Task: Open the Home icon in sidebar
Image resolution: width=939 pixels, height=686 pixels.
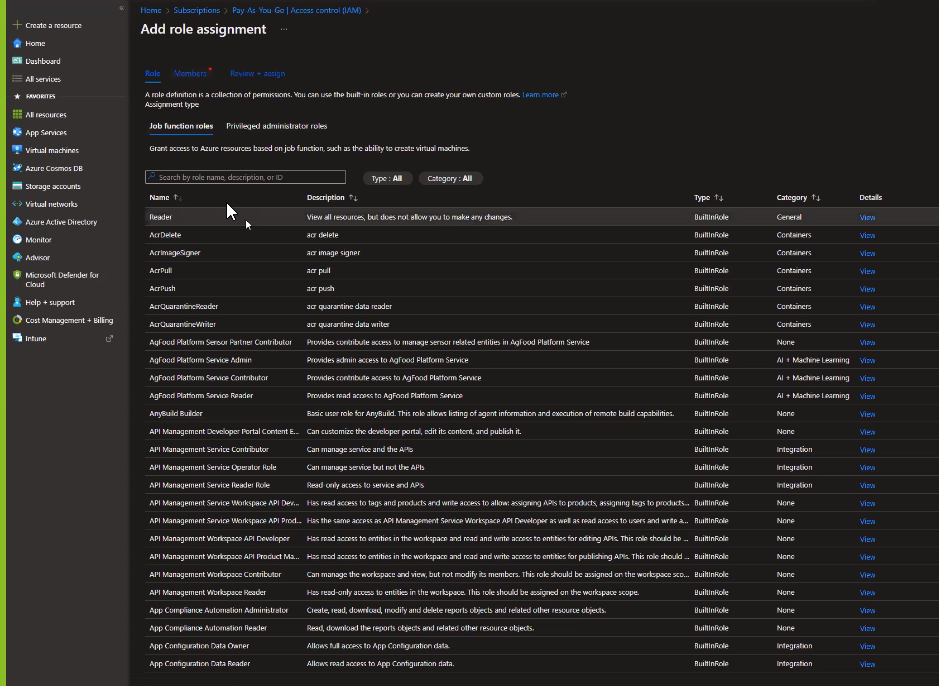Action: click(17, 43)
